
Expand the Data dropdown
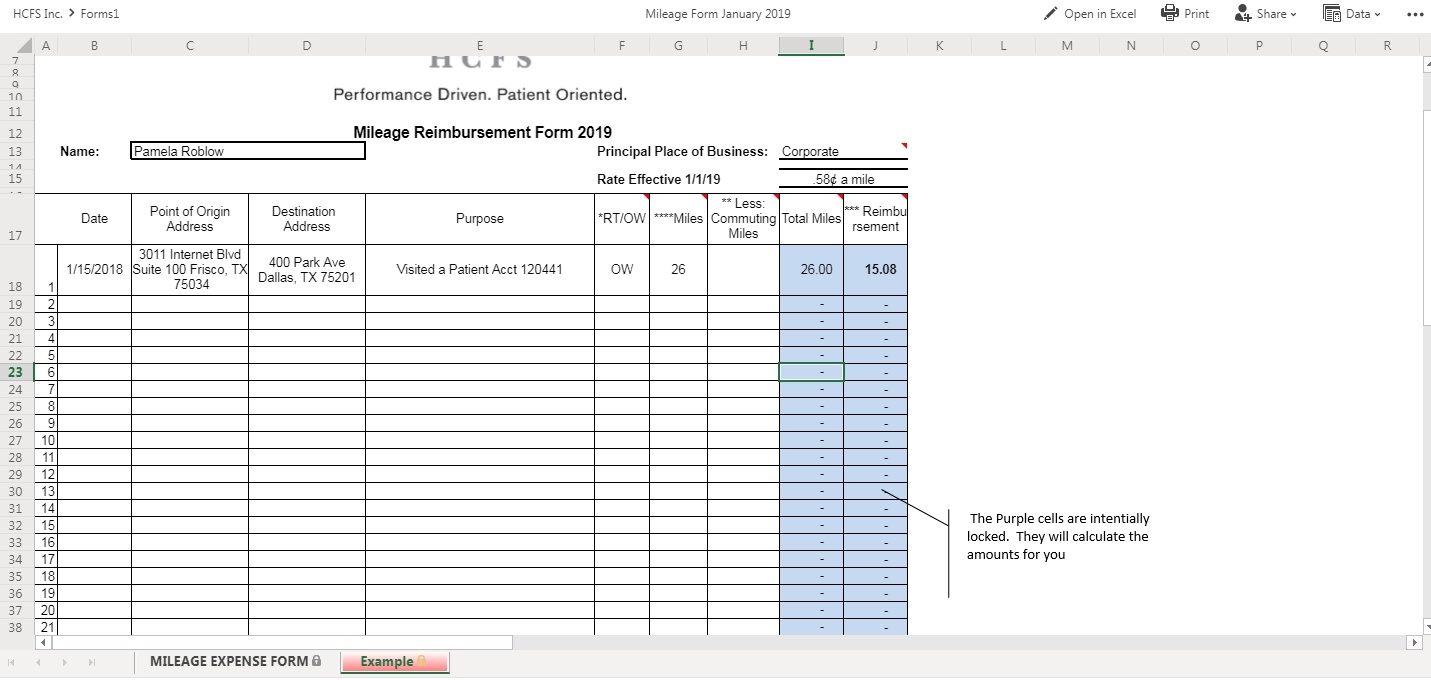[1377, 14]
